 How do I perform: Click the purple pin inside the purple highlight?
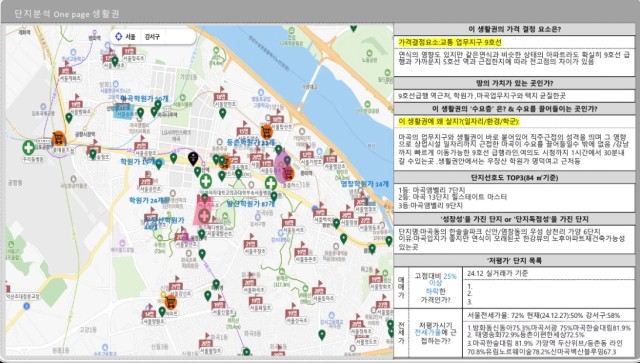point(287,160)
